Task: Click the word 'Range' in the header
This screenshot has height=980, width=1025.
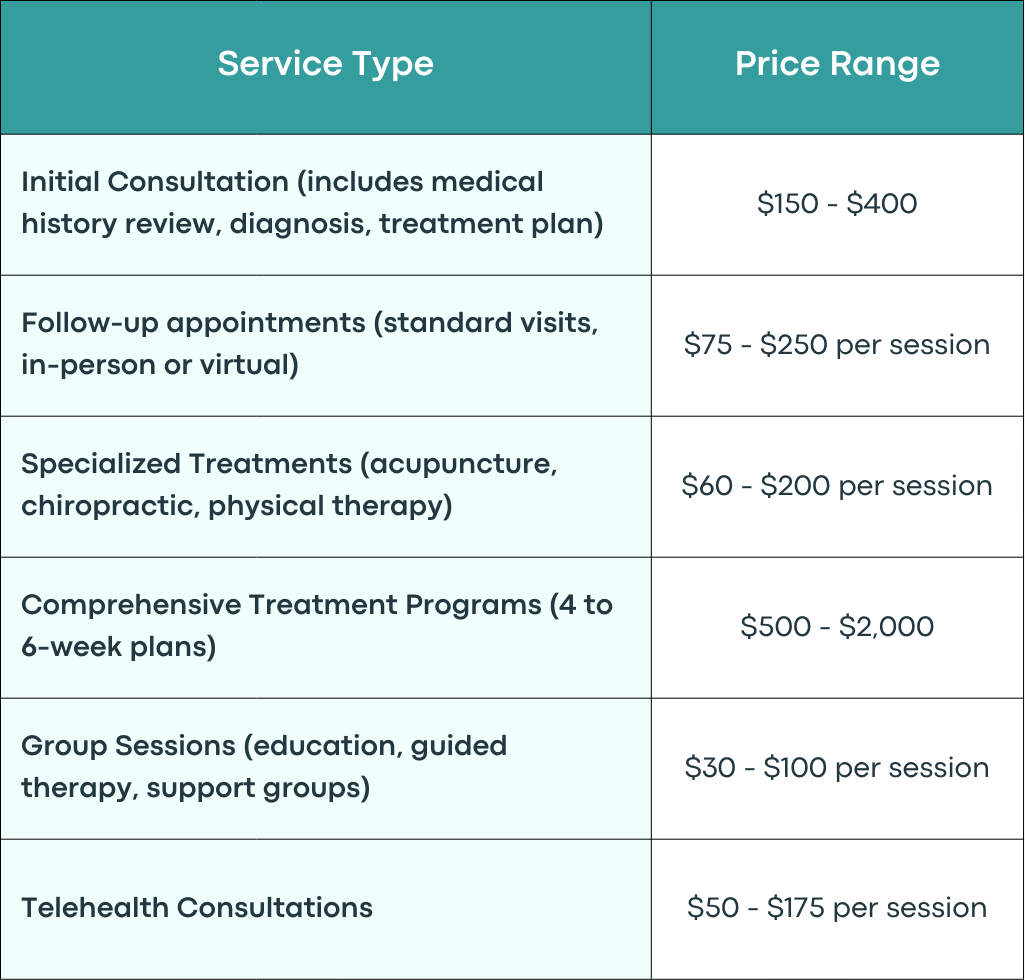Action: [x=885, y=65]
